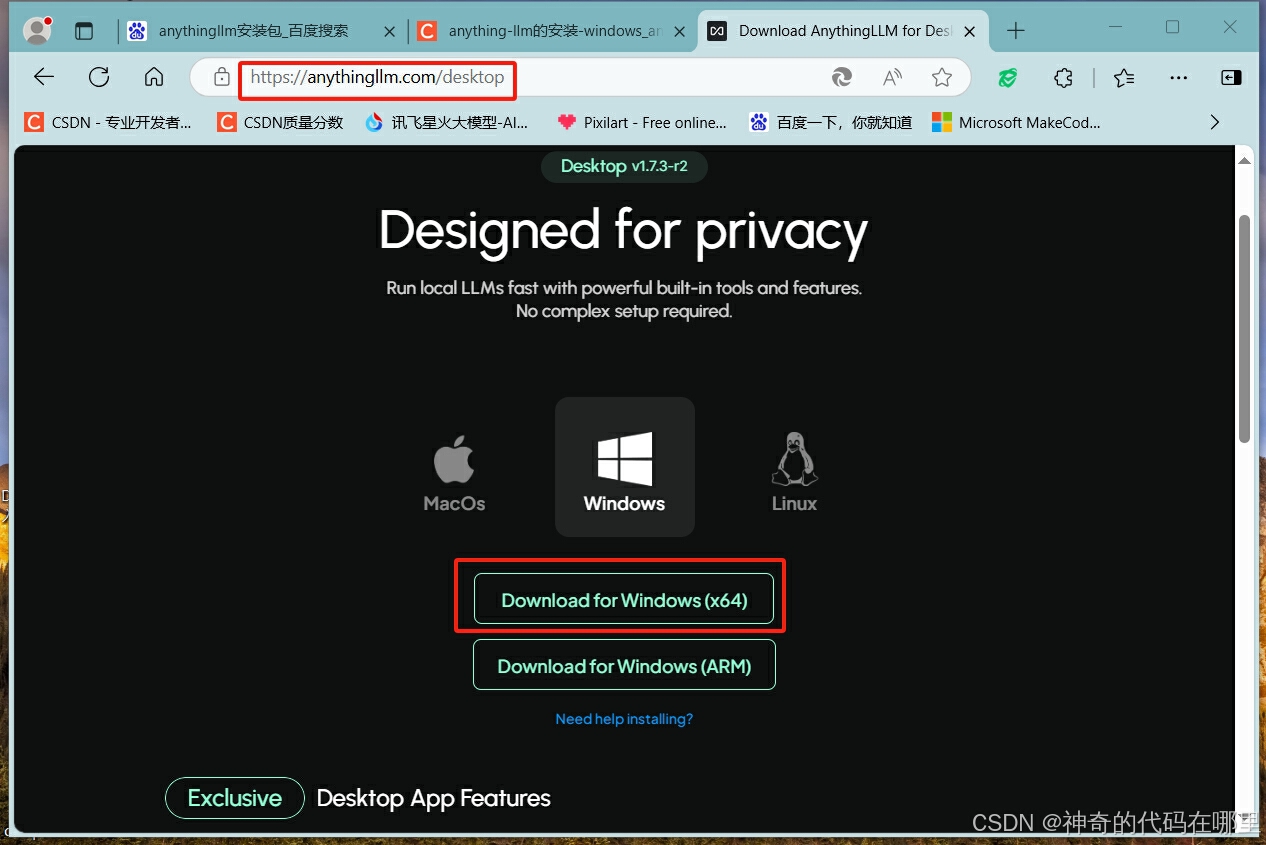Viewport: 1266px width, 845px height.
Task: Click Download for Windows (x64) button
Action: (624, 599)
